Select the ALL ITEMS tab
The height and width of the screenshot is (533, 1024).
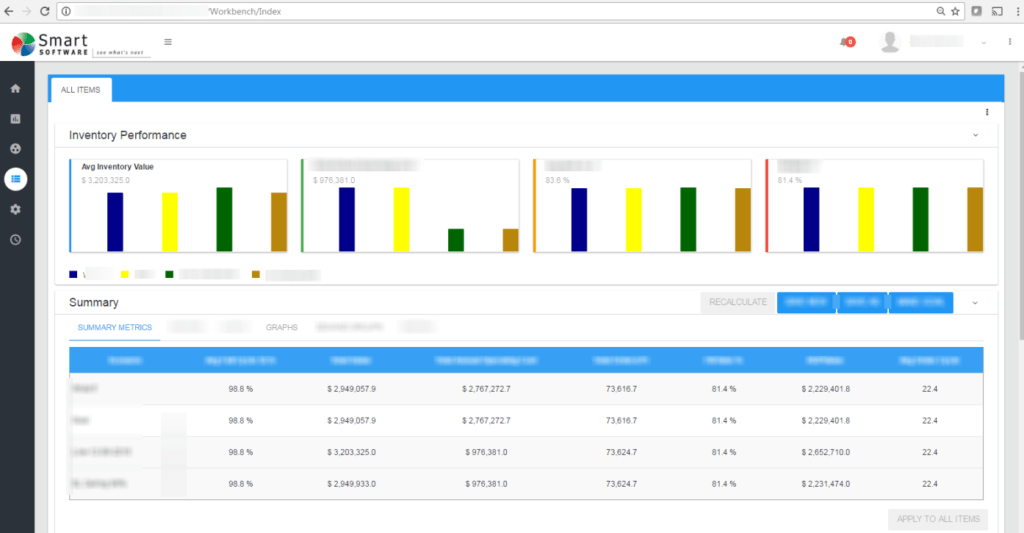tap(80, 89)
